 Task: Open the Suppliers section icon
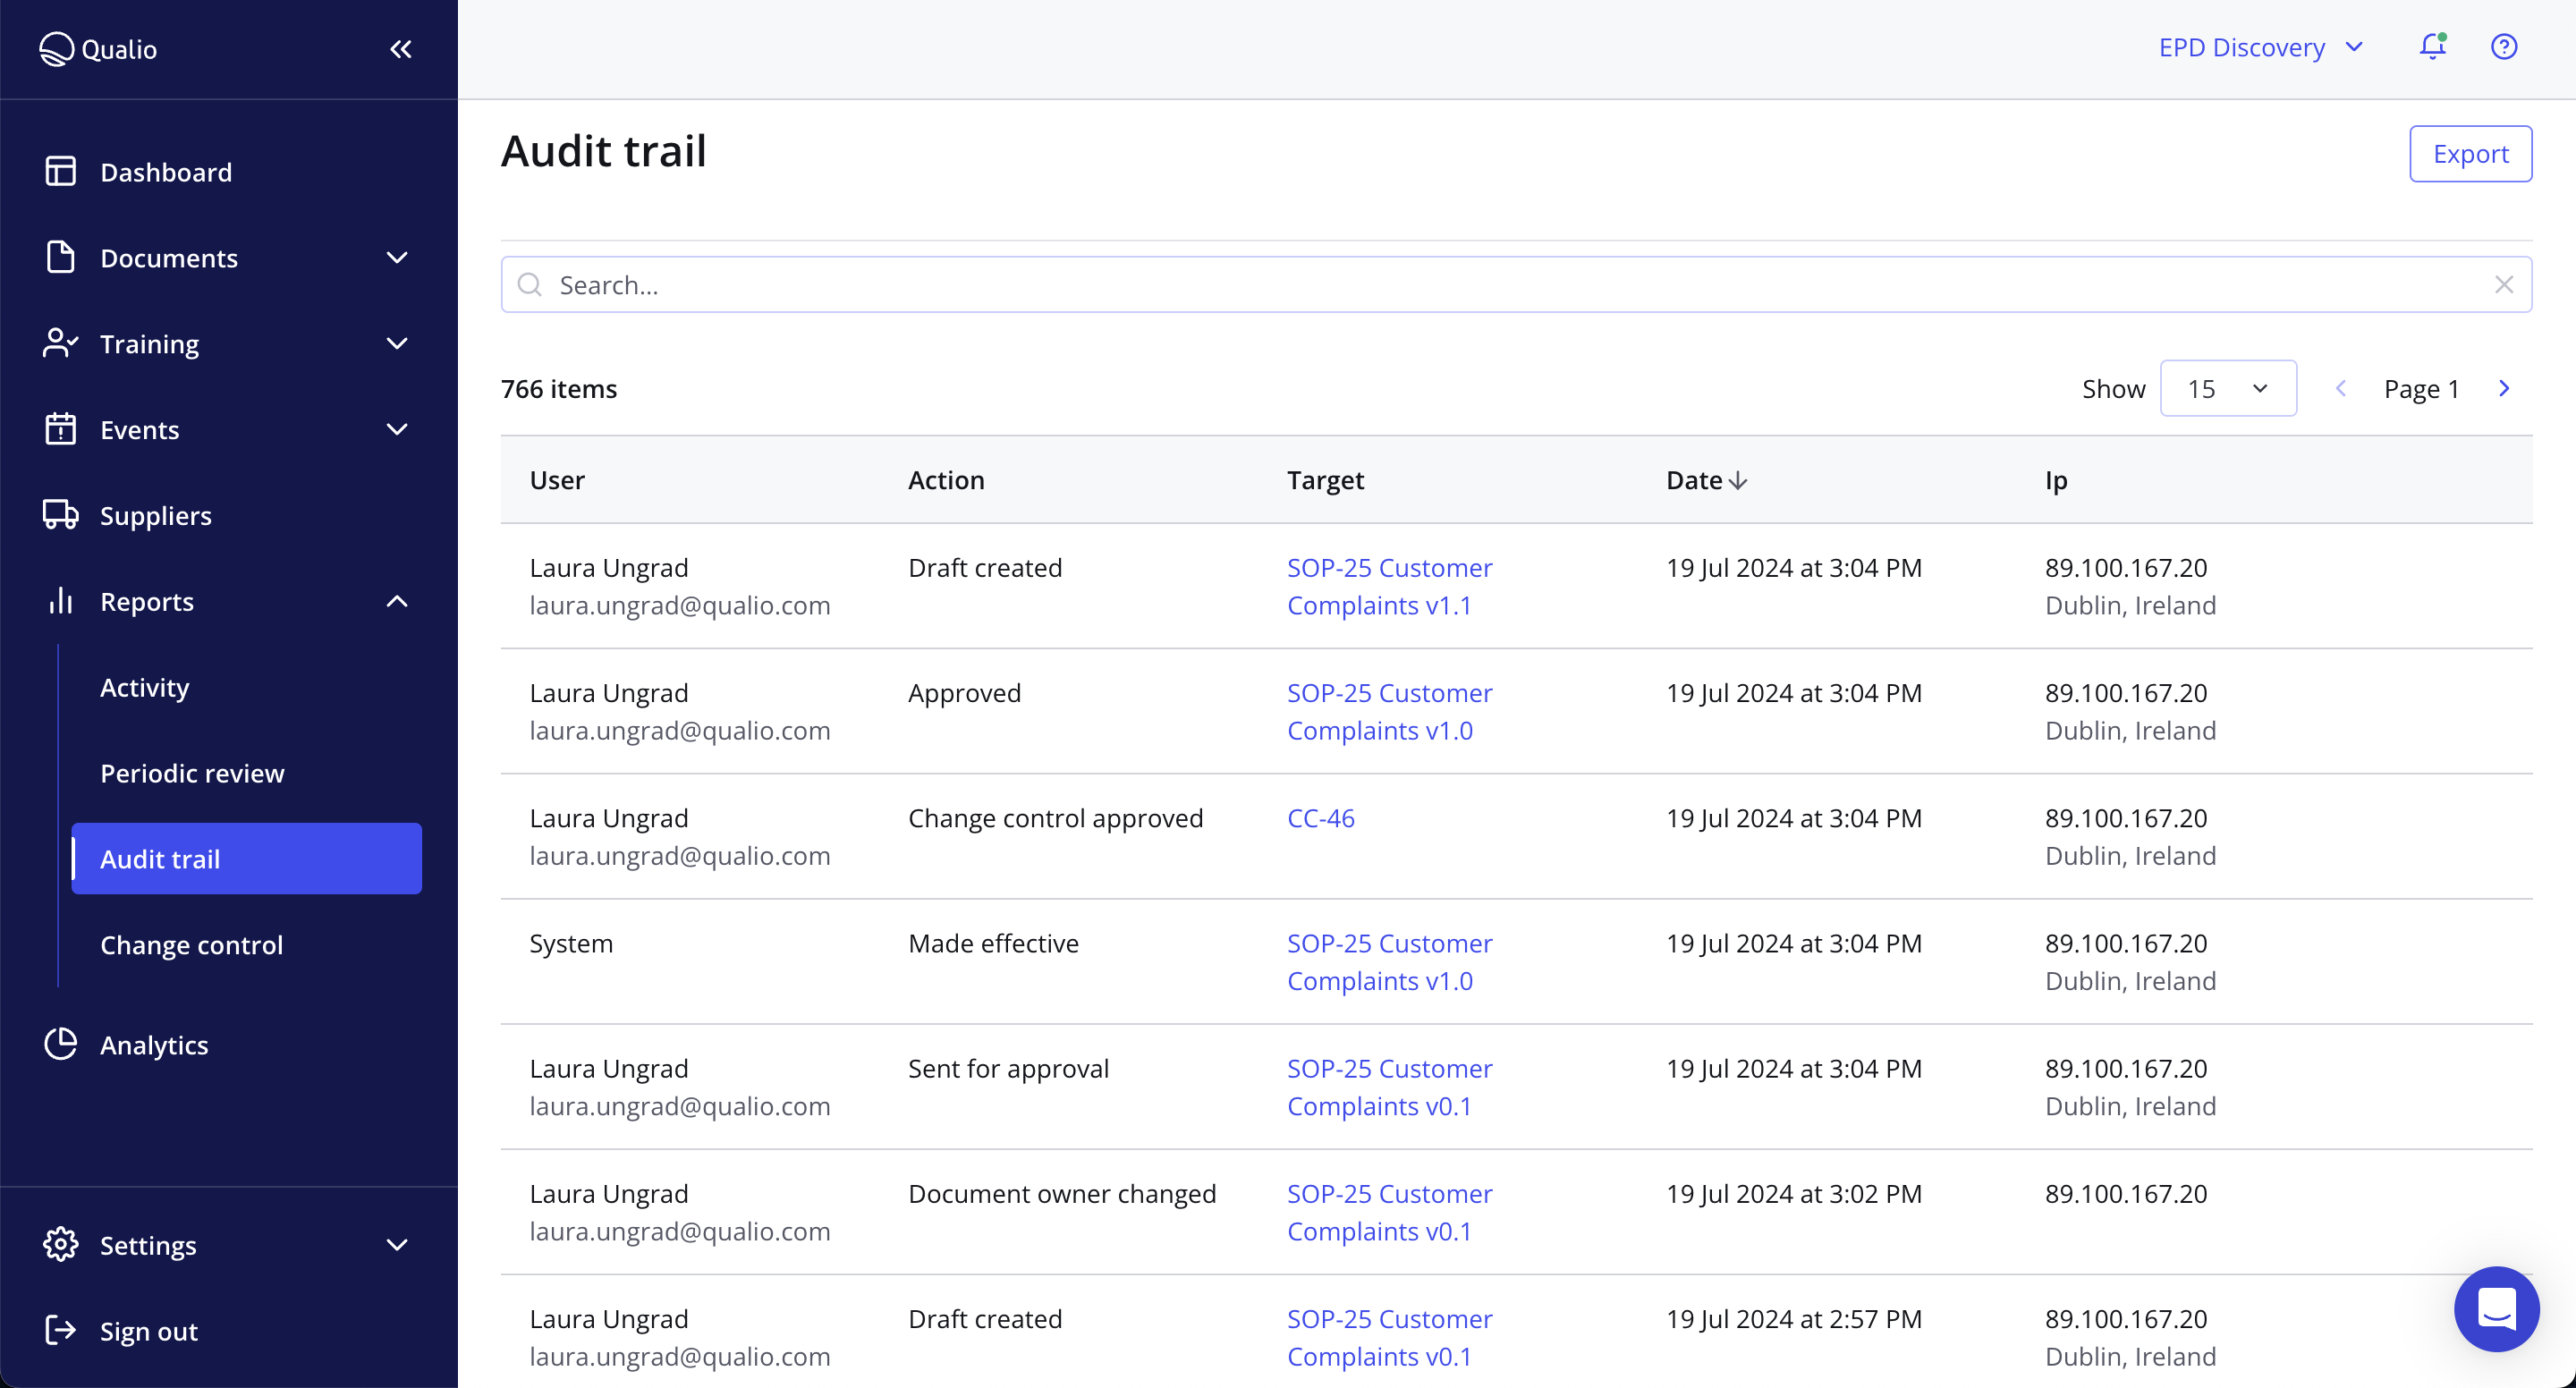pos(59,515)
